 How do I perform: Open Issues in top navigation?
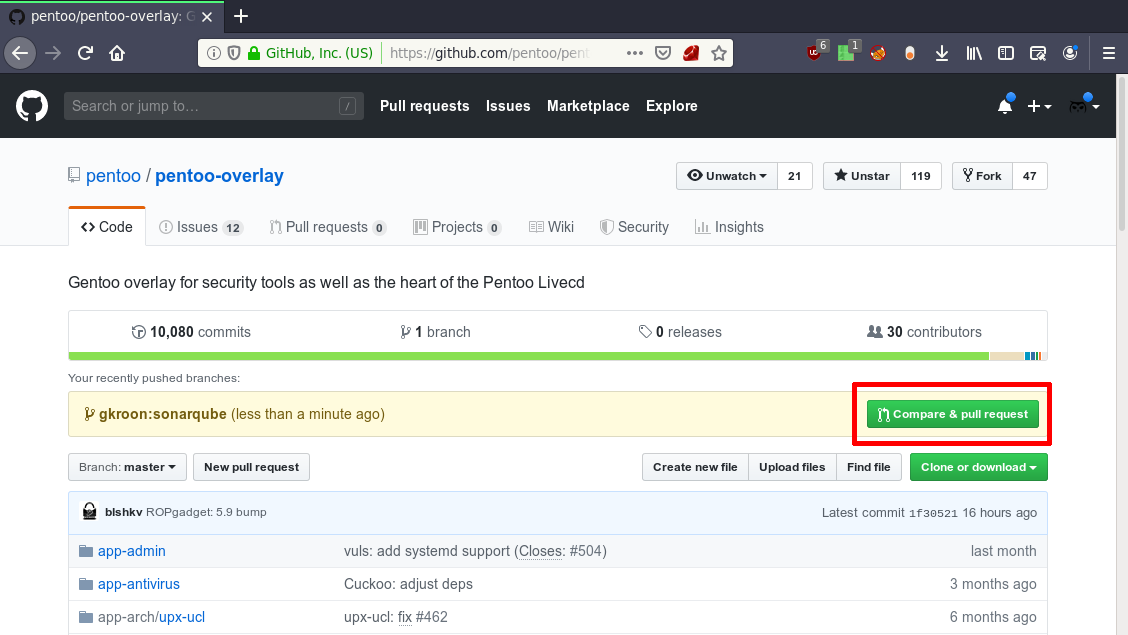click(508, 106)
